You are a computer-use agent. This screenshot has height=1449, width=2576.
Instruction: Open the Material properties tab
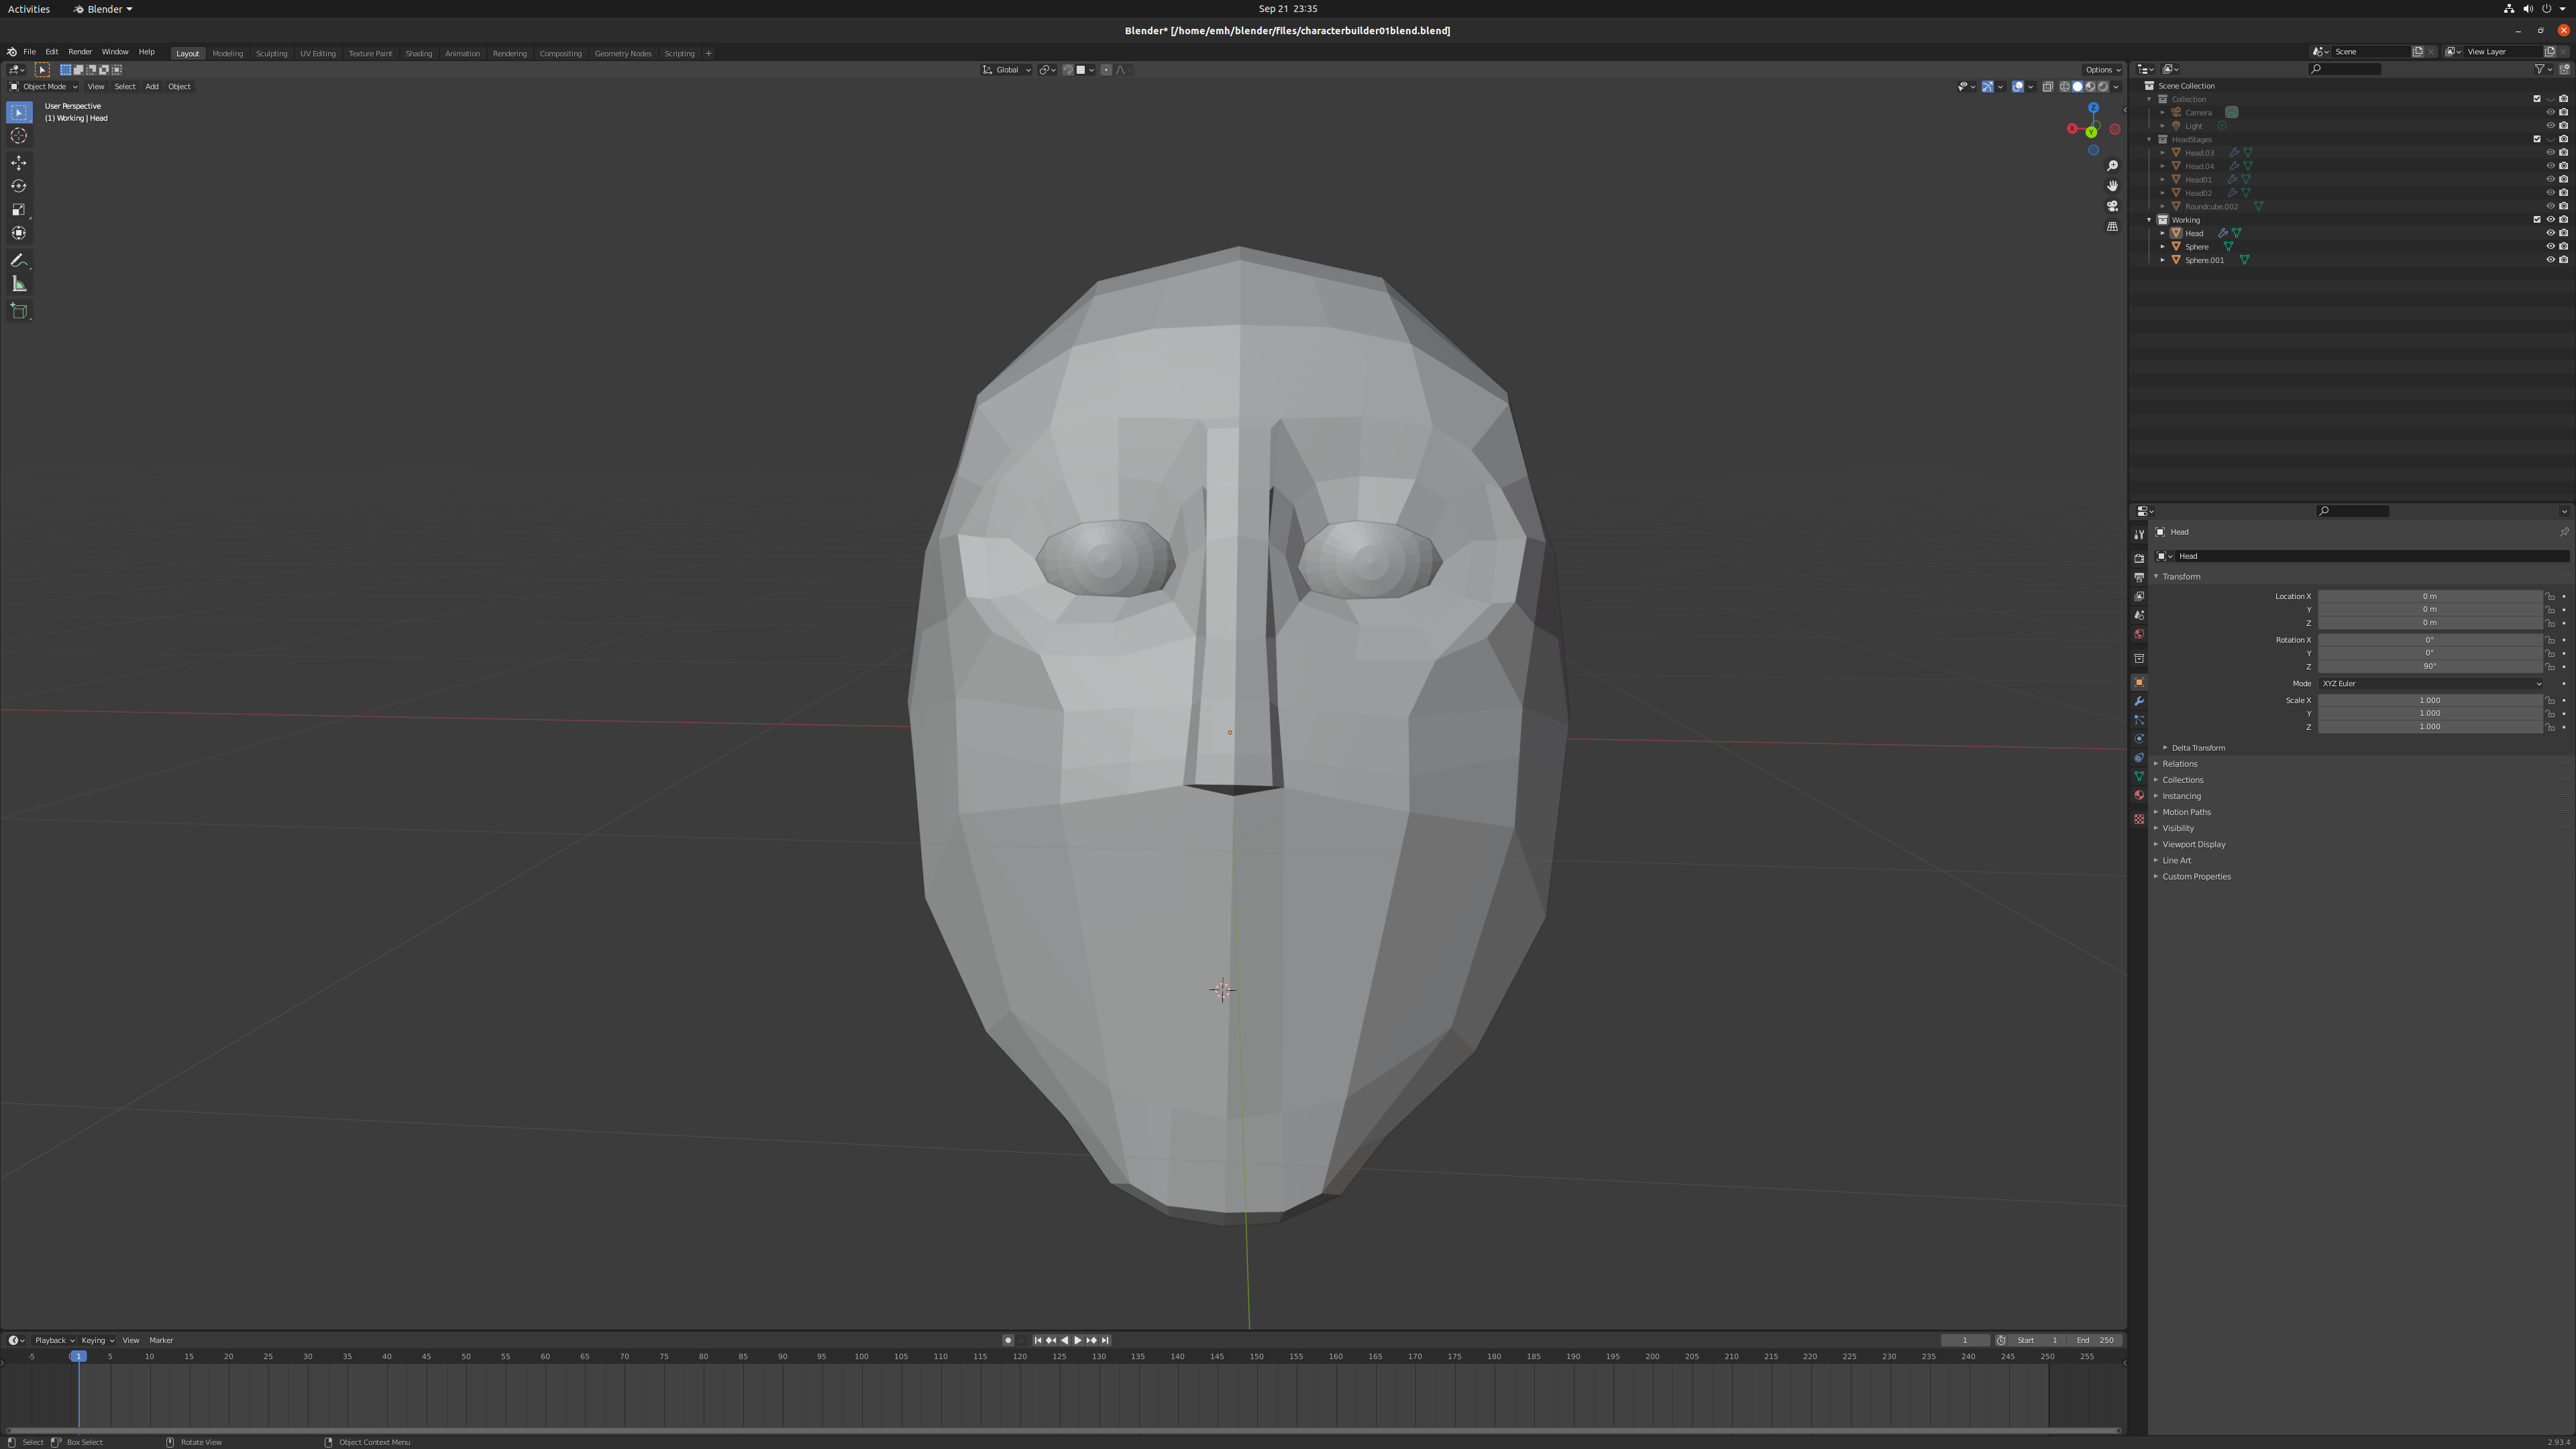point(2139,795)
